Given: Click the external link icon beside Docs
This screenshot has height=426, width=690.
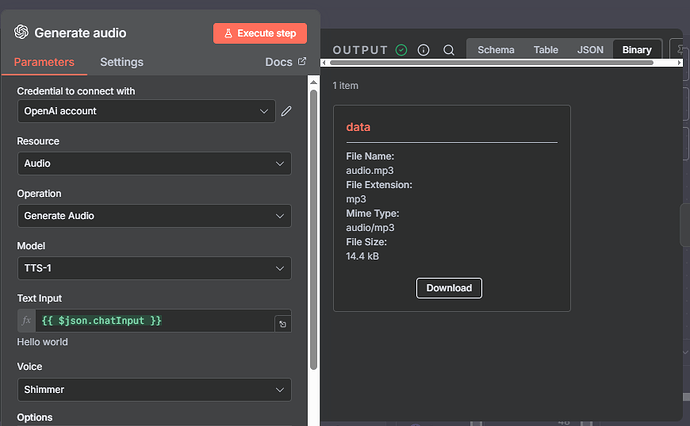Looking at the screenshot, I should click(x=302, y=62).
